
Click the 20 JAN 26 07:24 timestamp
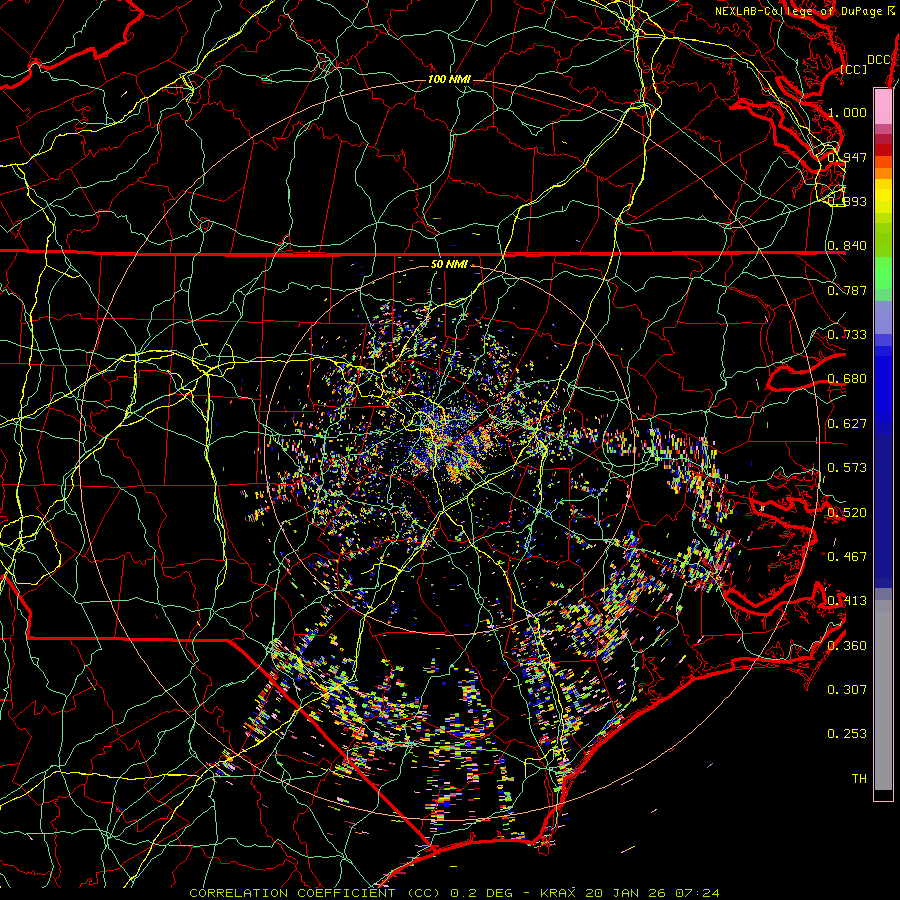[653, 893]
